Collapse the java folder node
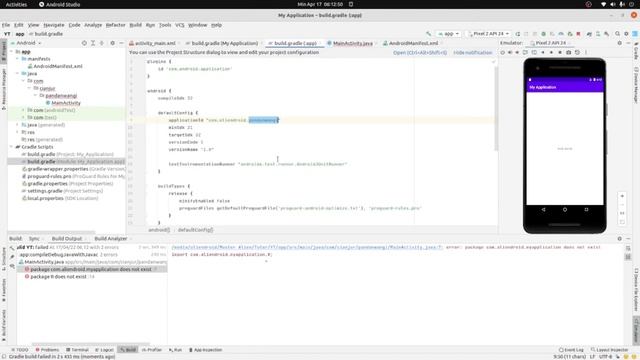The image size is (640, 360). click(x=18, y=73)
